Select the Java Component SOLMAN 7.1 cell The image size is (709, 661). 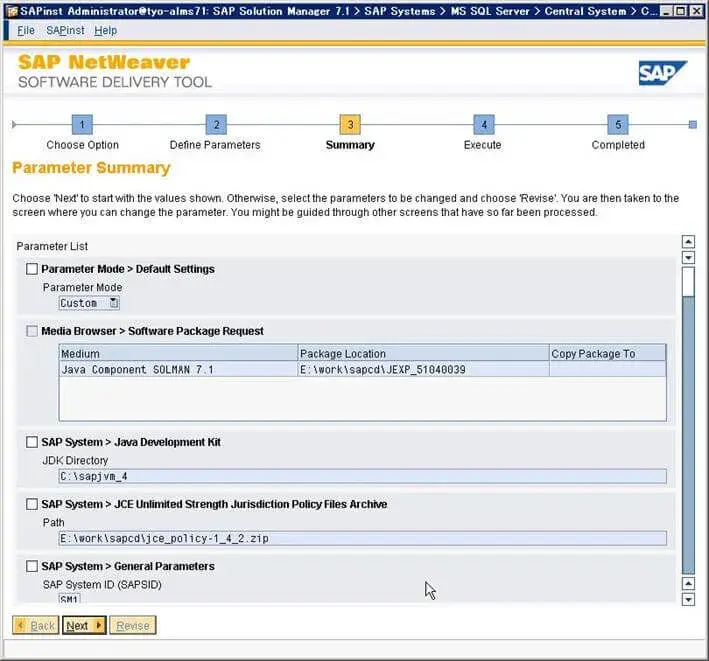coord(178,369)
